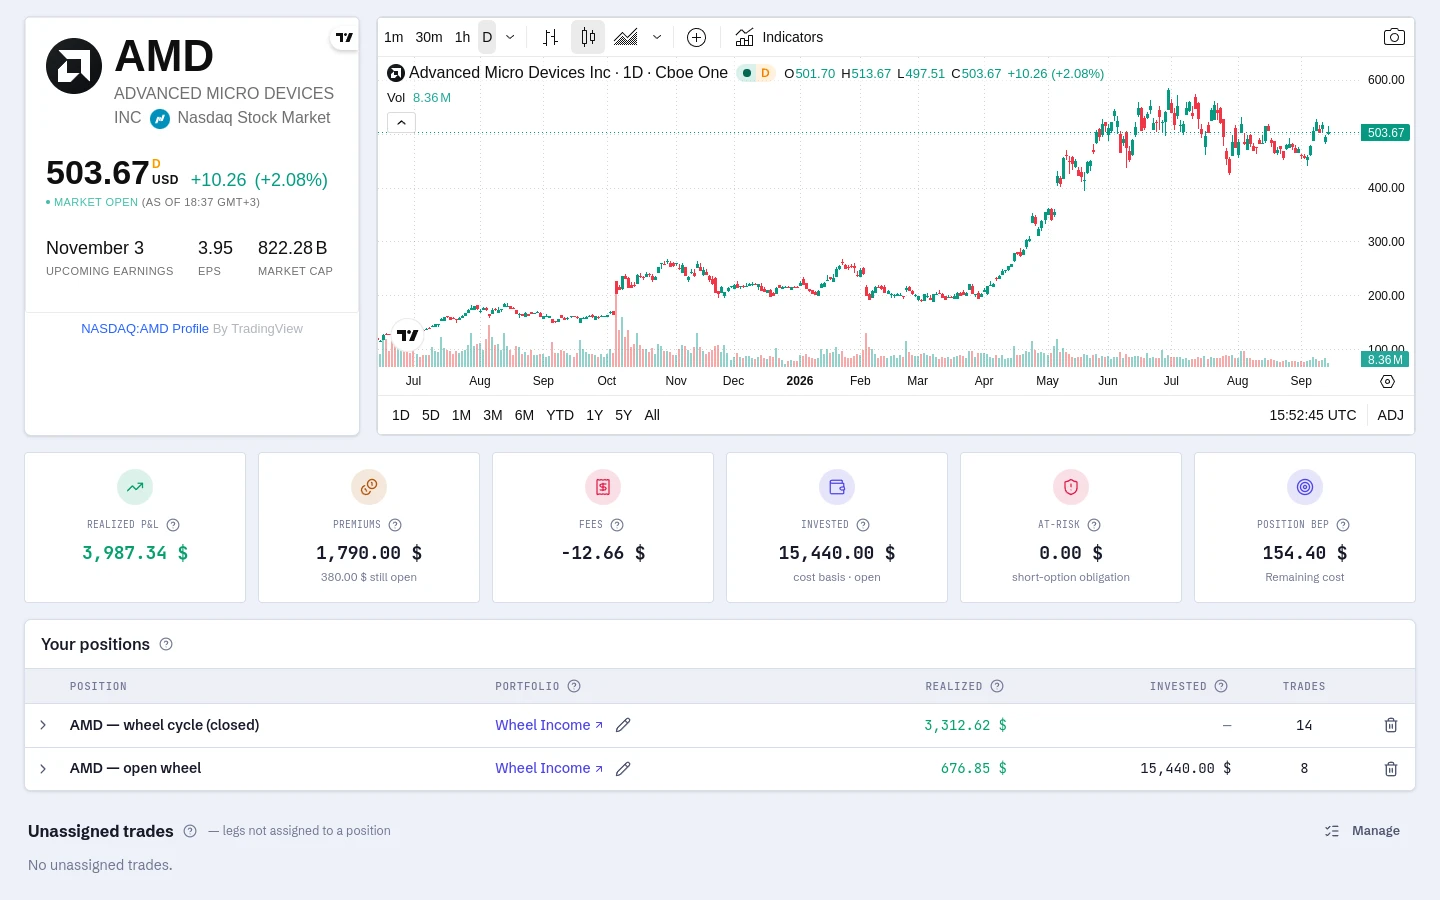Select the Candles chart style icon
Viewport: 1440px width, 900px height.
588,37
